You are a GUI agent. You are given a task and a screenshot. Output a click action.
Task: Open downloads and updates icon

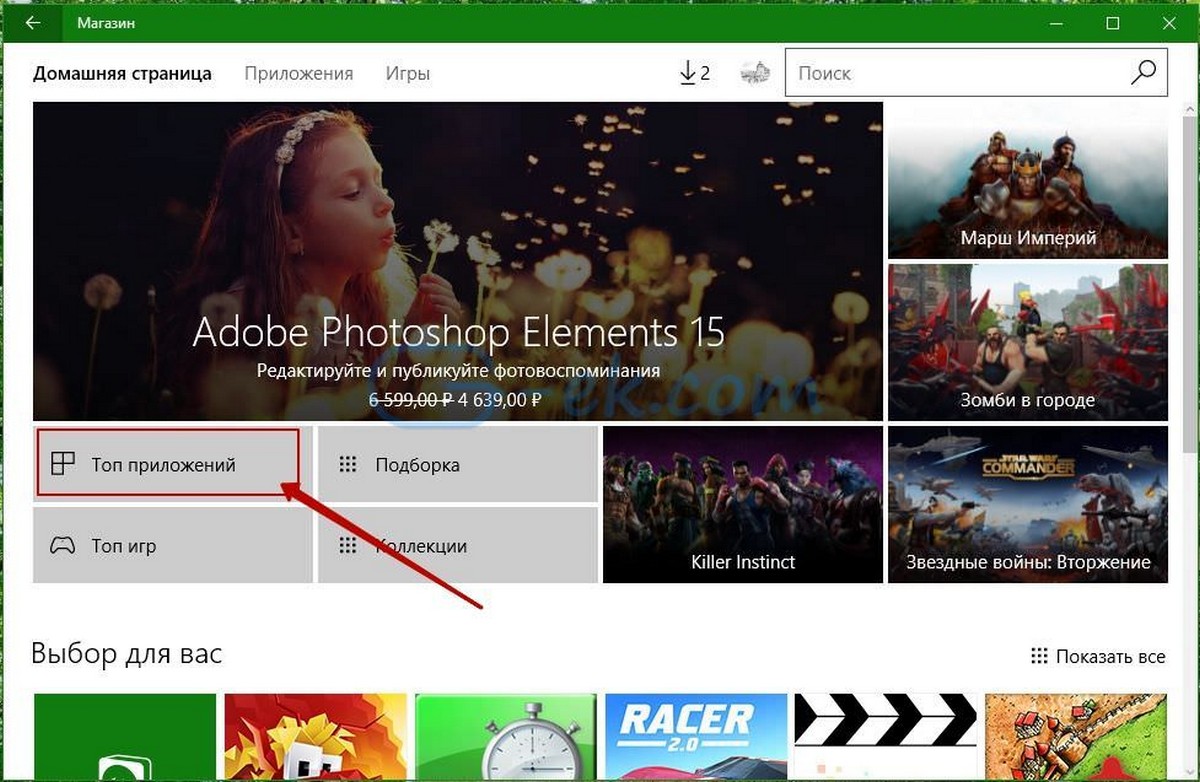(x=694, y=73)
